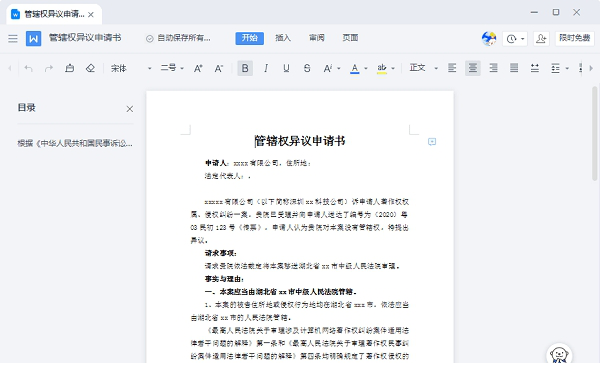
Task: Click the WPS Writer logo icon
Action: tap(33, 38)
